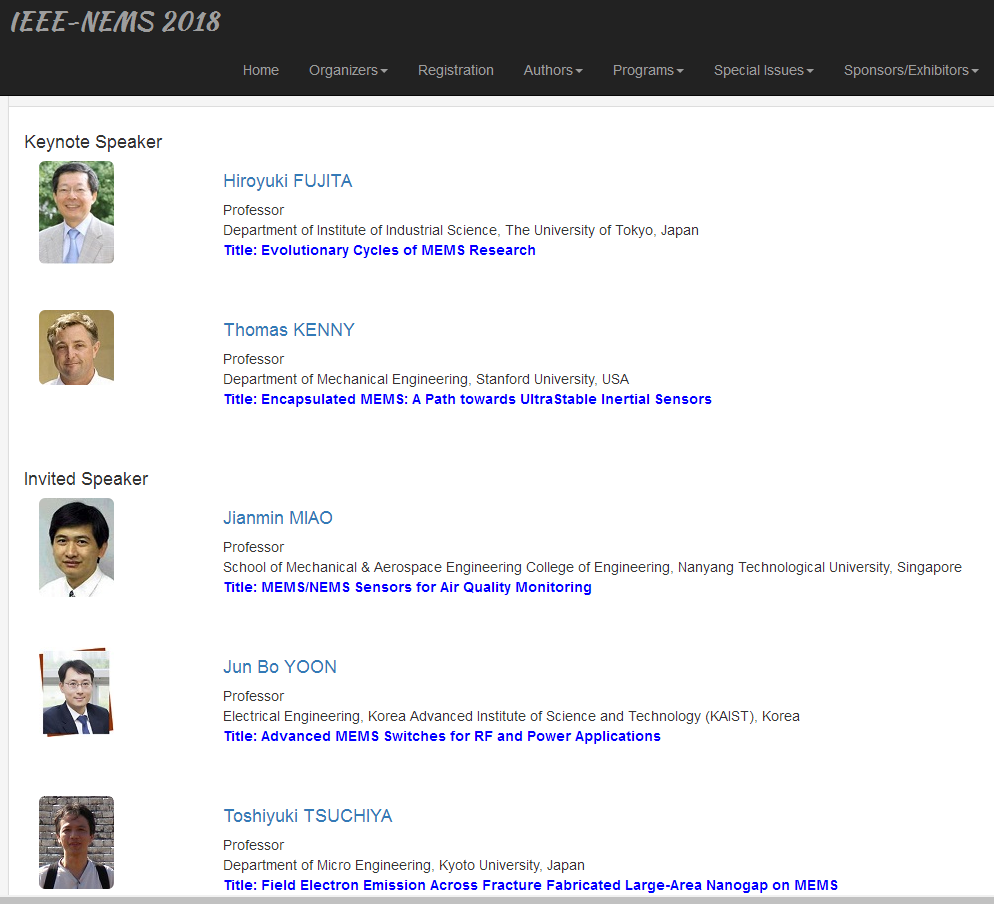Select the Invited Speaker heading
Viewport: 994px width, 904px height.
click(x=86, y=479)
